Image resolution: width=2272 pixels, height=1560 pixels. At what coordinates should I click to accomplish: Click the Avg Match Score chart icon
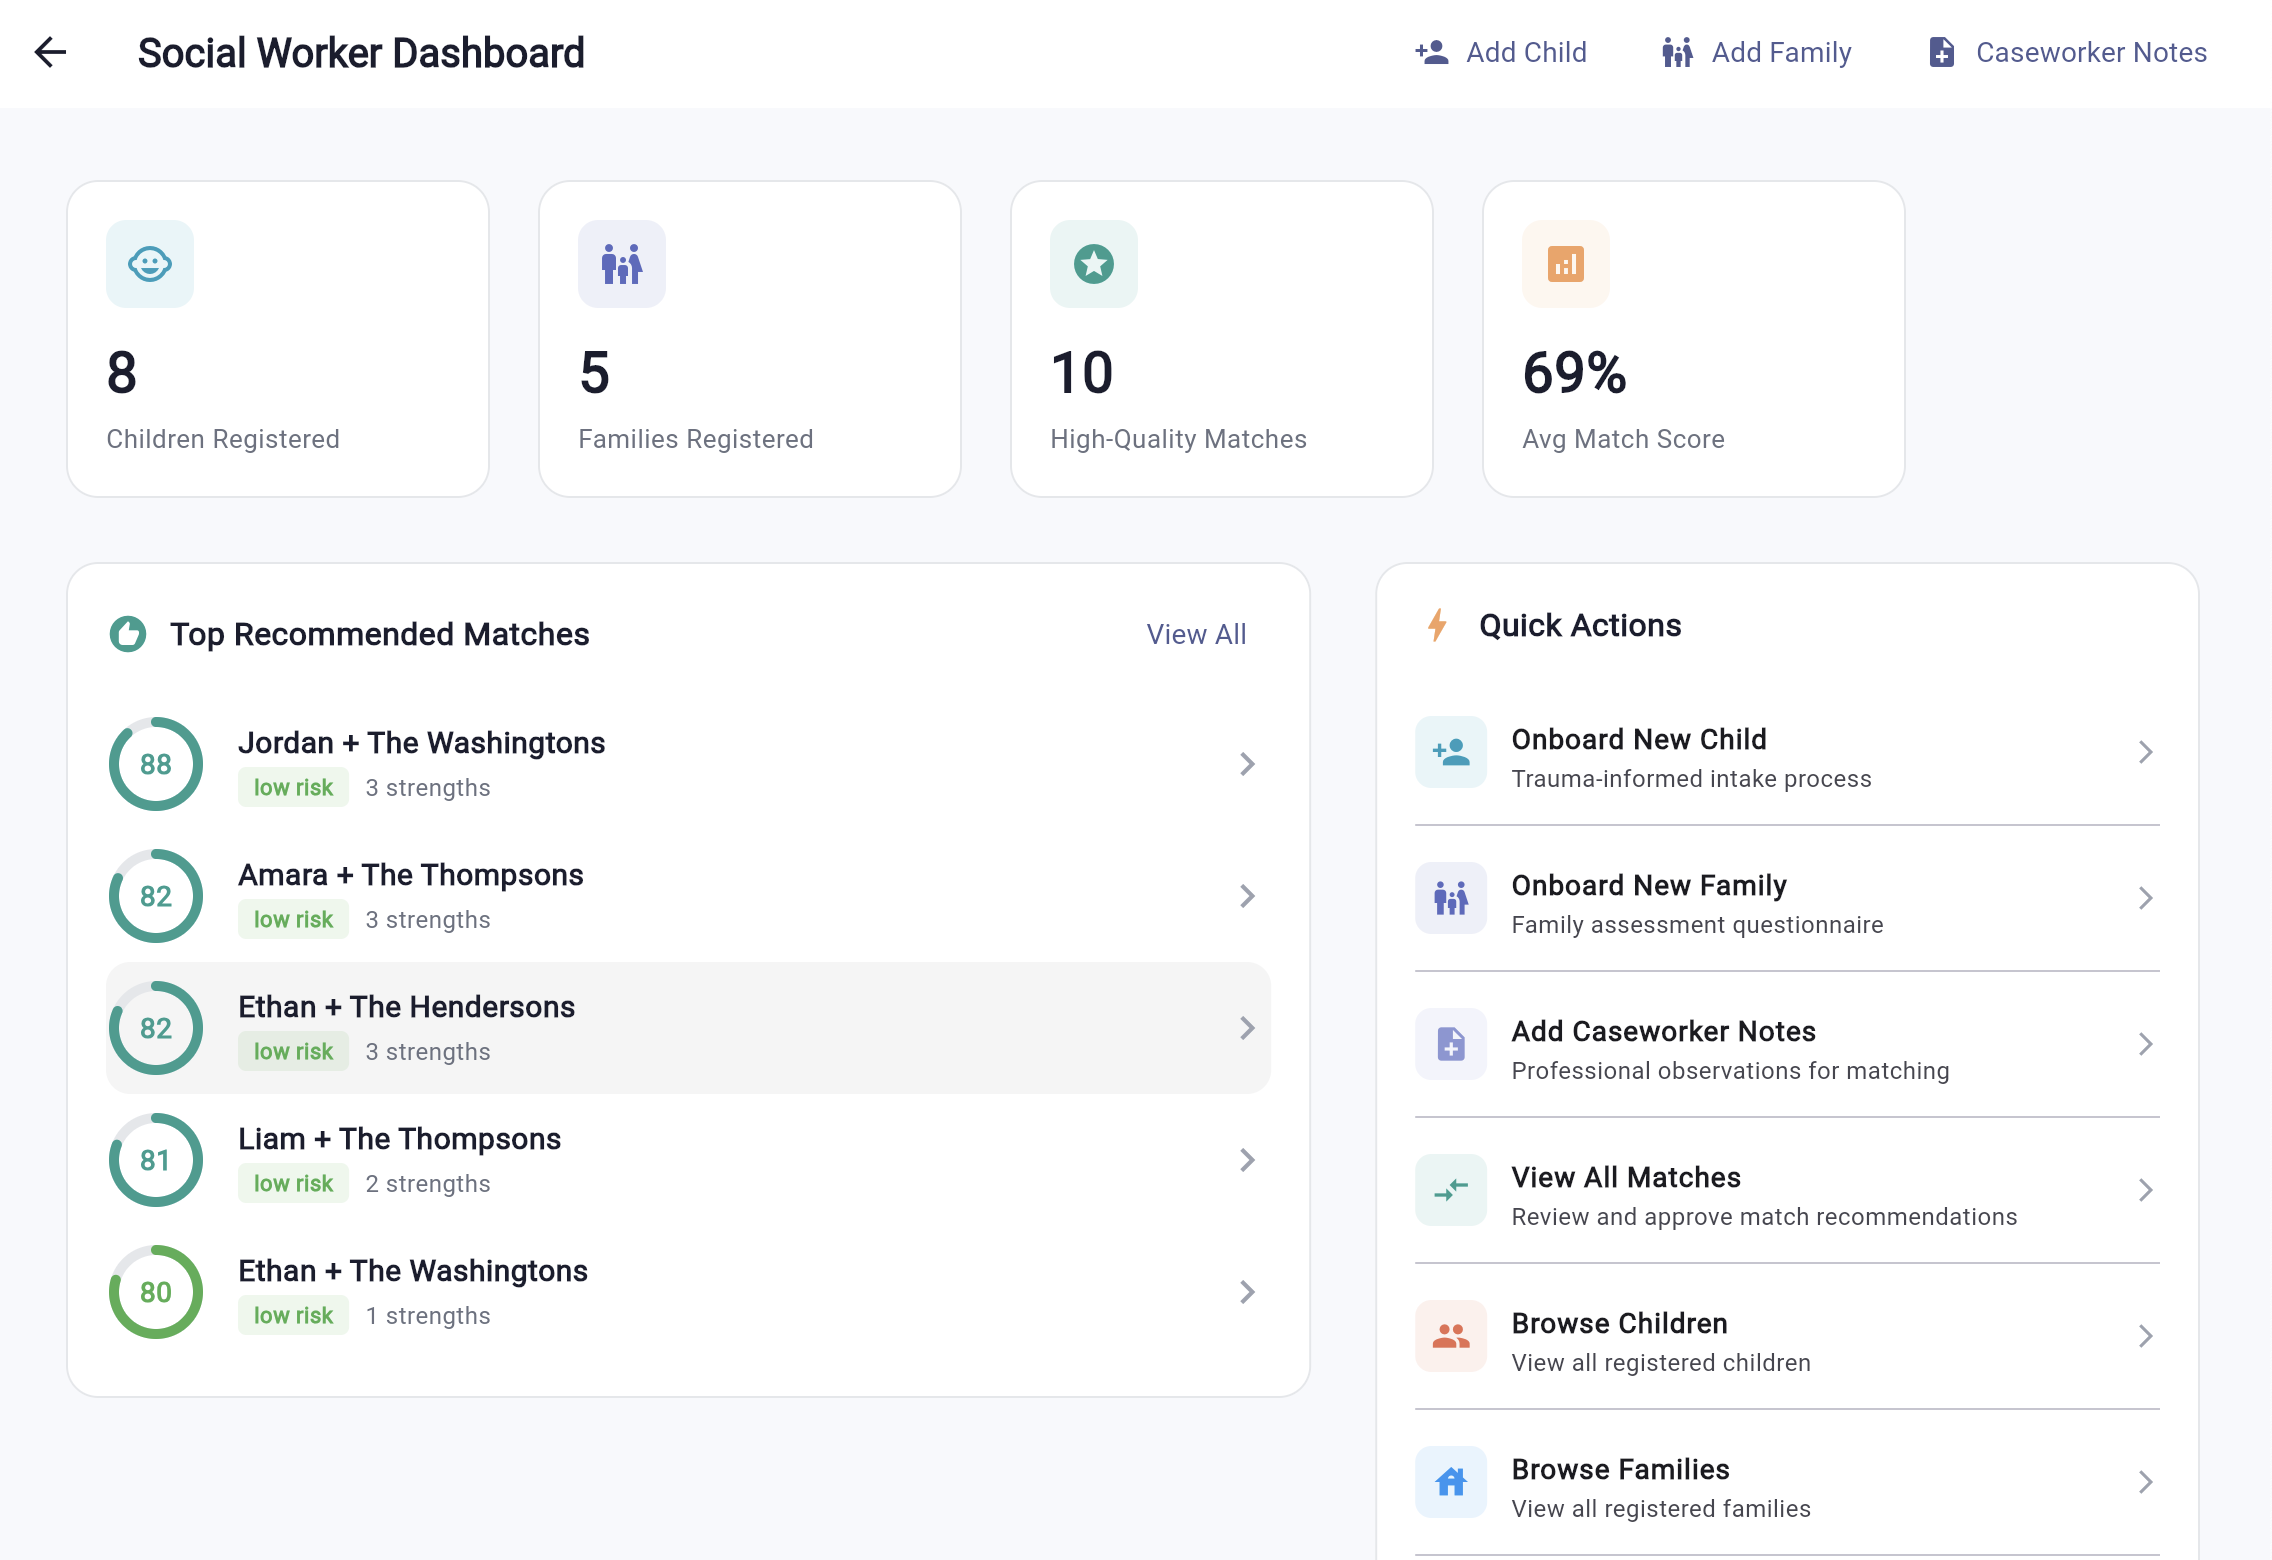click(1565, 264)
